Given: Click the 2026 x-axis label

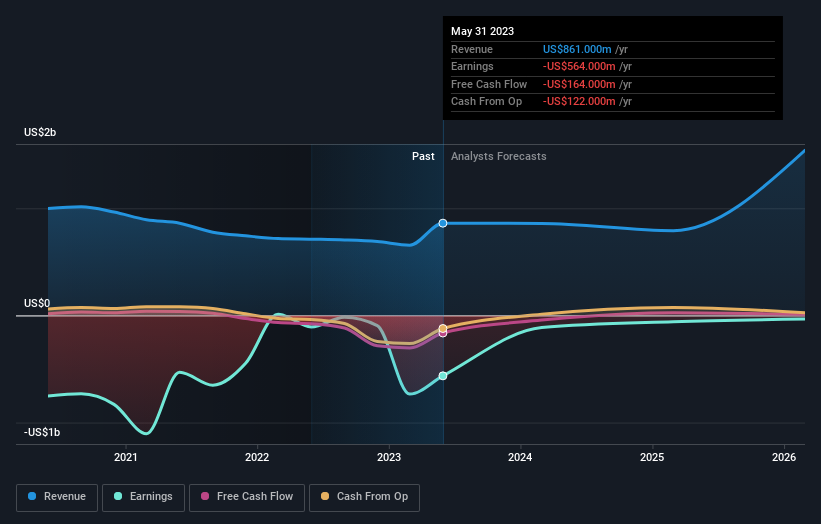Looking at the screenshot, I should (784, 458).
